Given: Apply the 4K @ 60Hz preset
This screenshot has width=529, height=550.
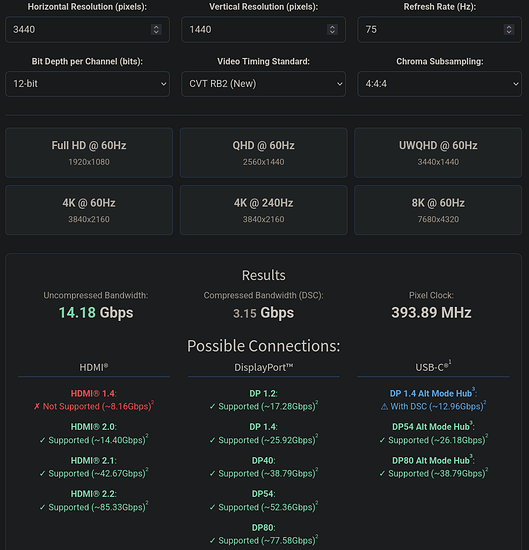Looking at the screenshot, I should click(x=89, y=210).
